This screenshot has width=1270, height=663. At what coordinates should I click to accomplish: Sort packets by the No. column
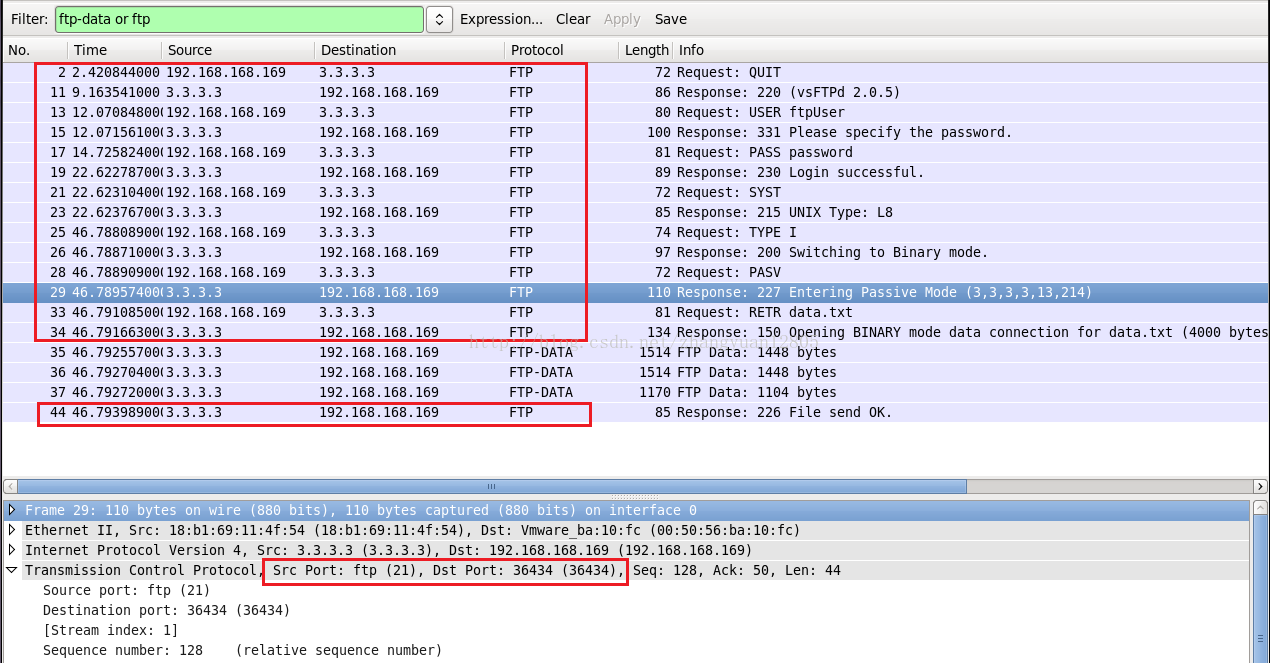(35, 50)
